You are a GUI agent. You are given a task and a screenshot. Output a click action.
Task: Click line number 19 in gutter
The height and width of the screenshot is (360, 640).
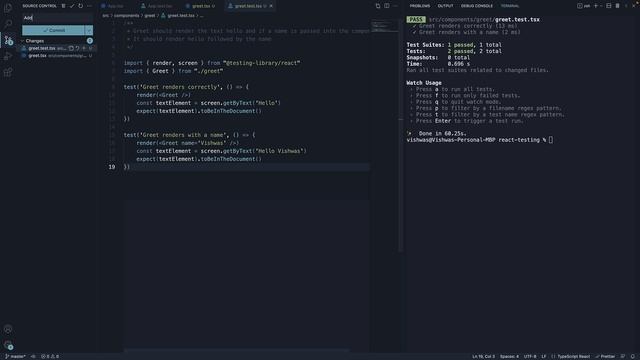pyautogui.click(x=112, y=167)
